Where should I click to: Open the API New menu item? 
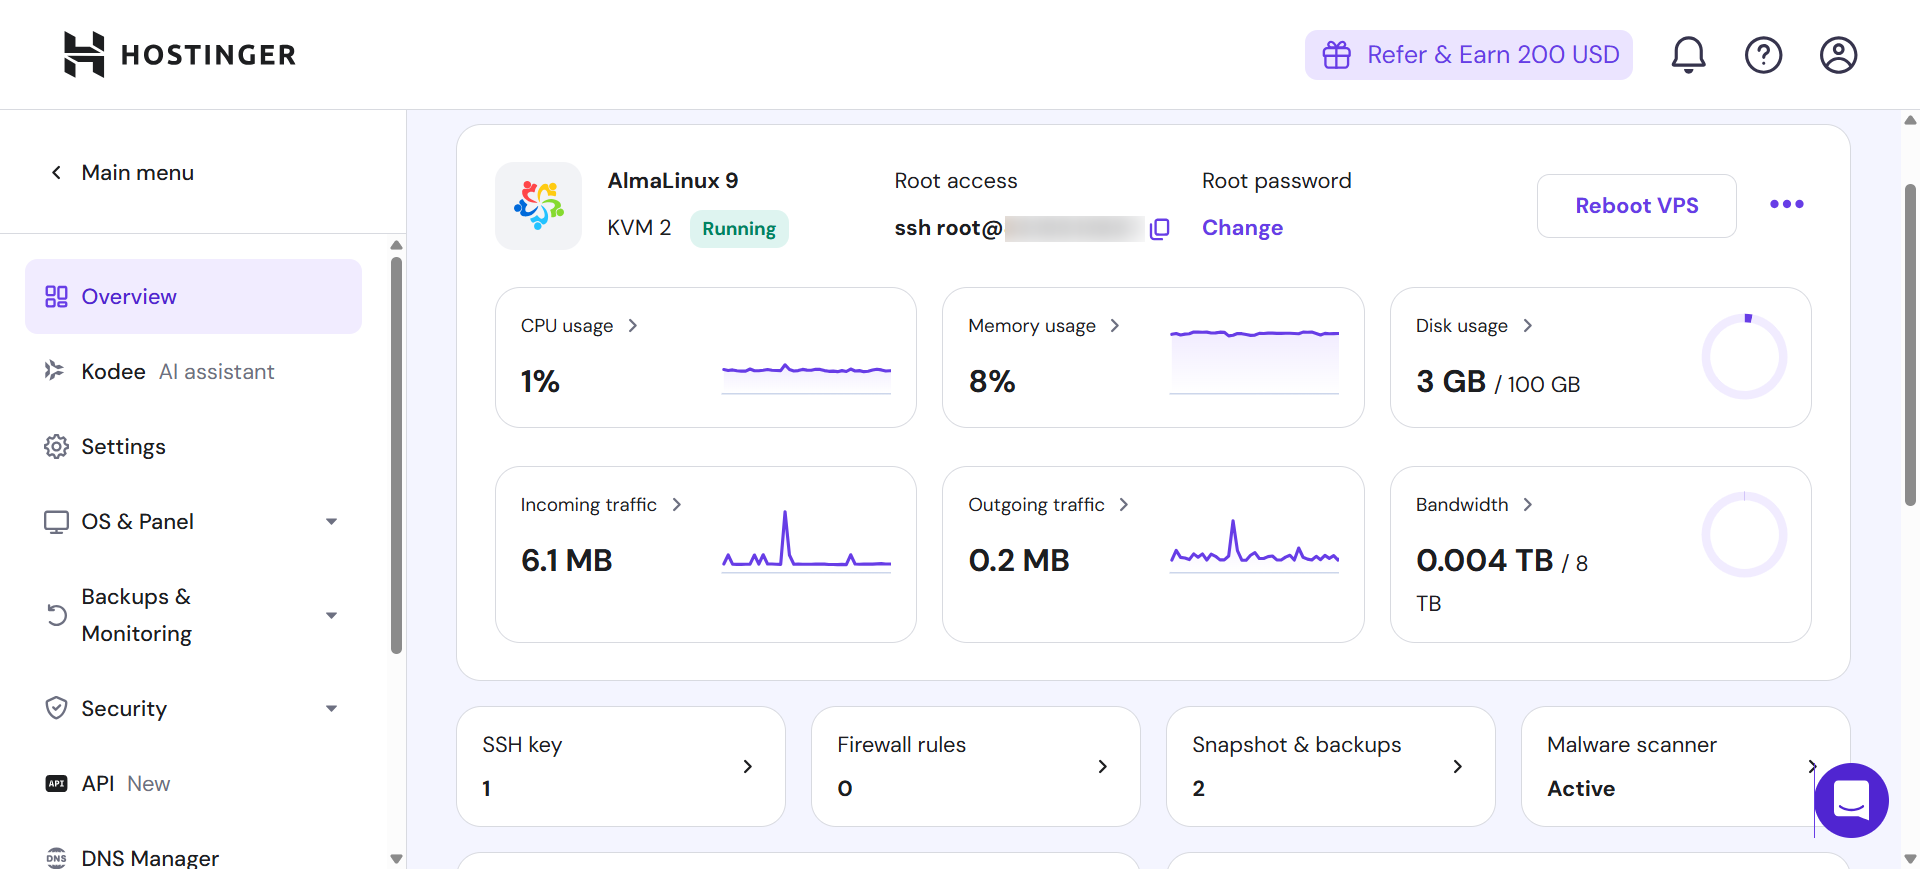tap(193, 783)
